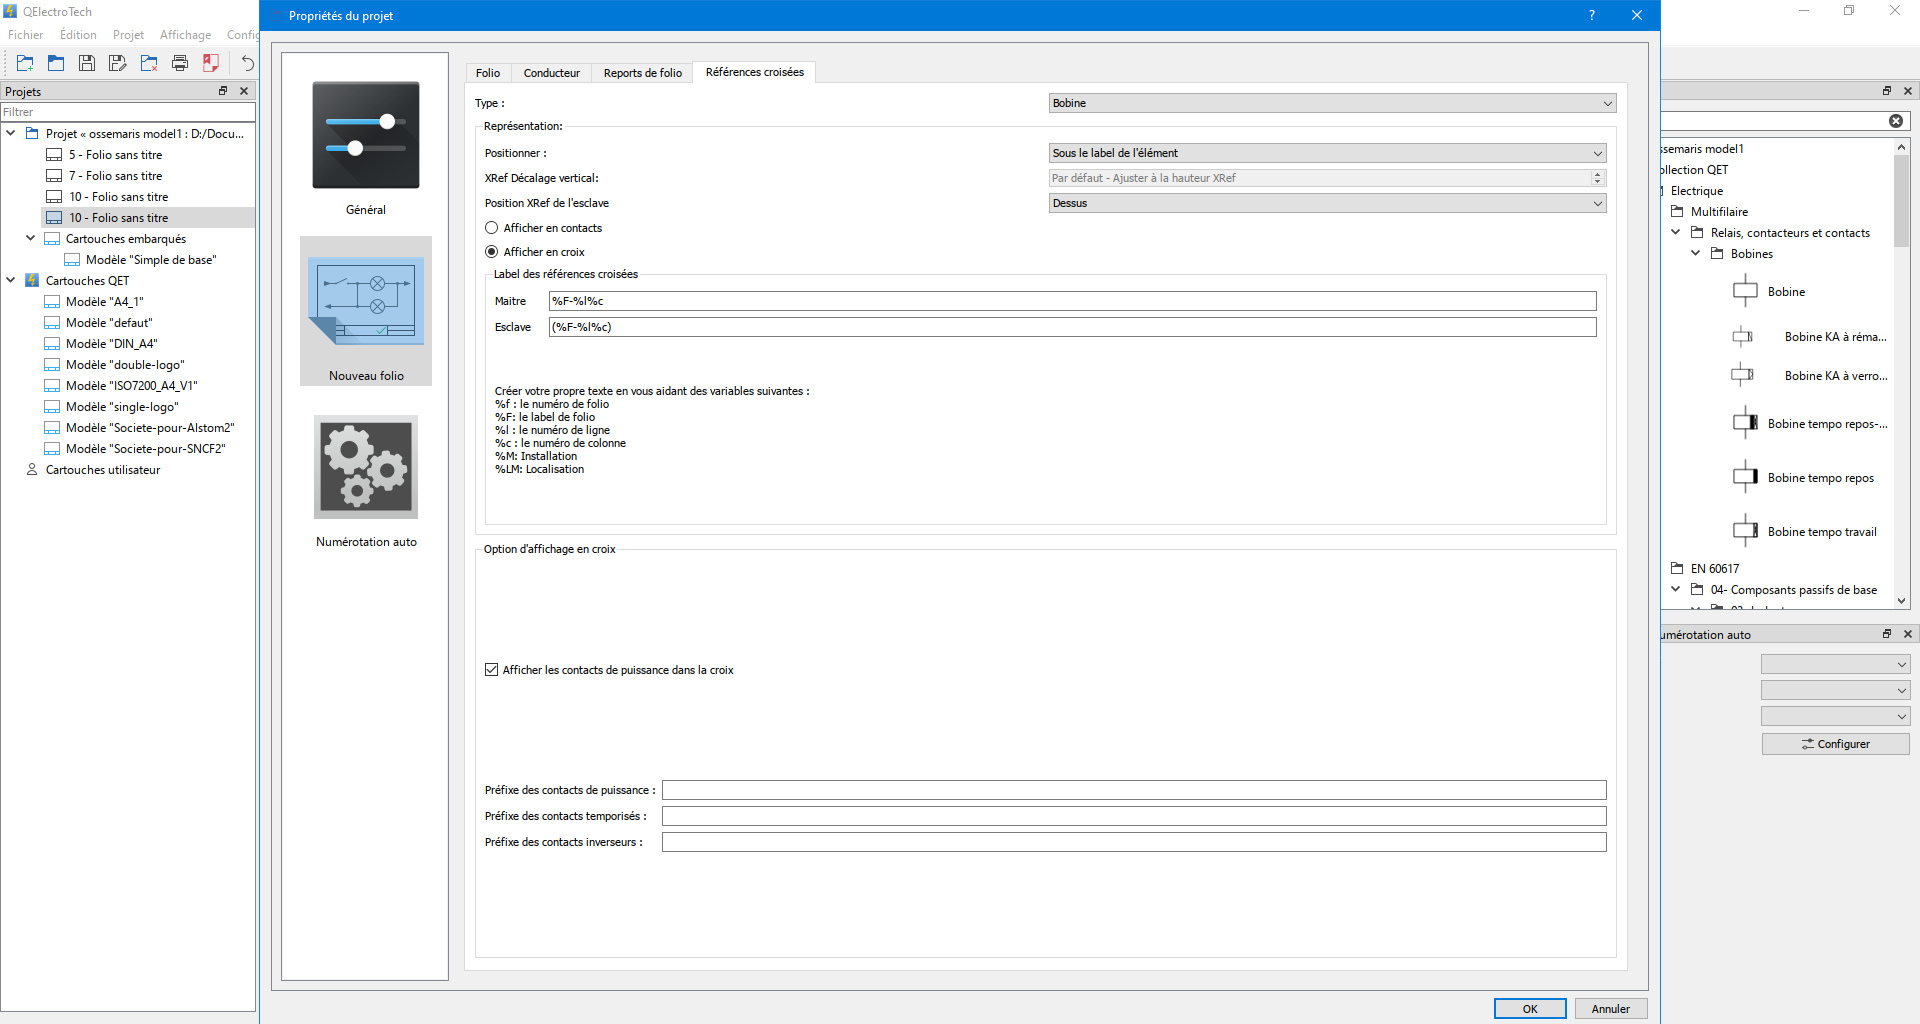Screen dimensions: 1920x1024
Task: Toggle Afficher les contacts de puissance checkbox
Action: [x=492, y=670]
